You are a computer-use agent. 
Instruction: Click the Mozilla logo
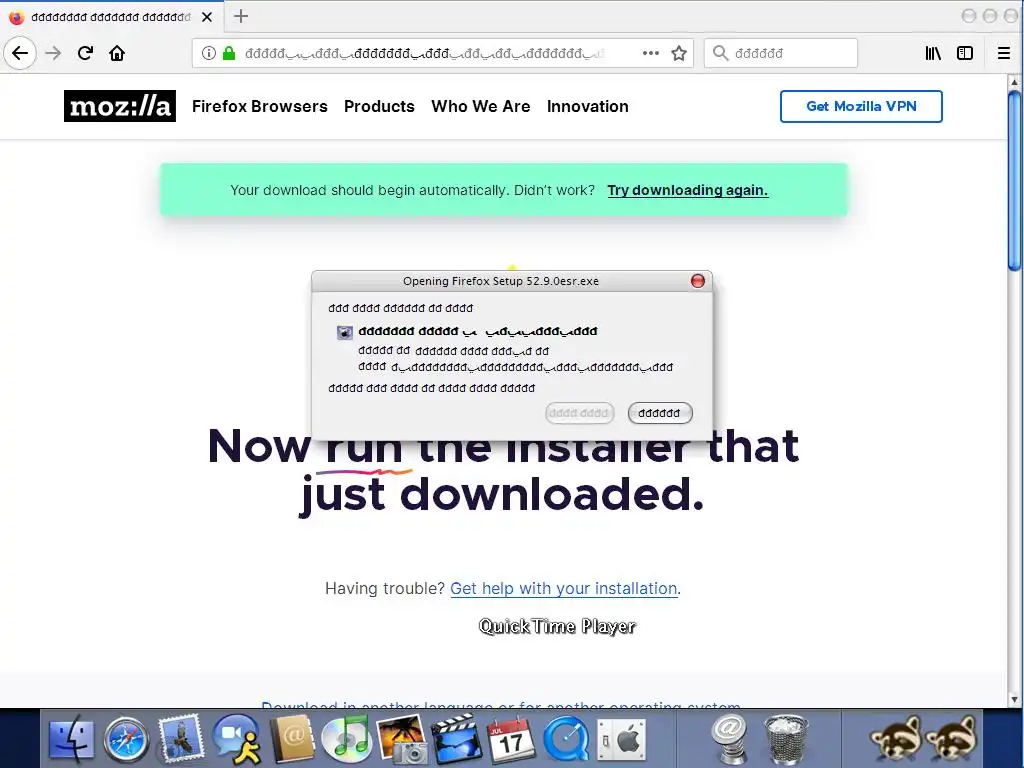pyautogui.click(x=120, y=106)
